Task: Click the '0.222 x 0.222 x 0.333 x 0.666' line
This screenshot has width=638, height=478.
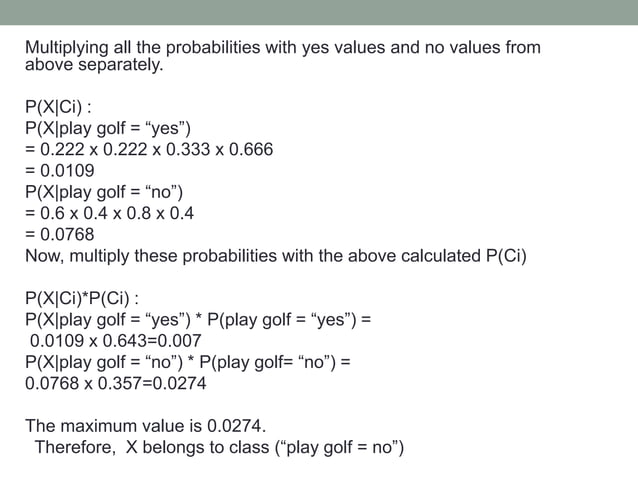Action: coord(149,149)
